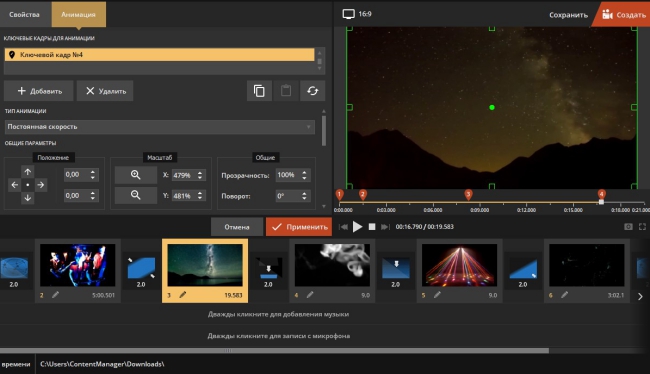Image resolution: width=650 pixels, height=374 pixels.
Task: Copy keyframe settings icon
Action: (259, 91)
